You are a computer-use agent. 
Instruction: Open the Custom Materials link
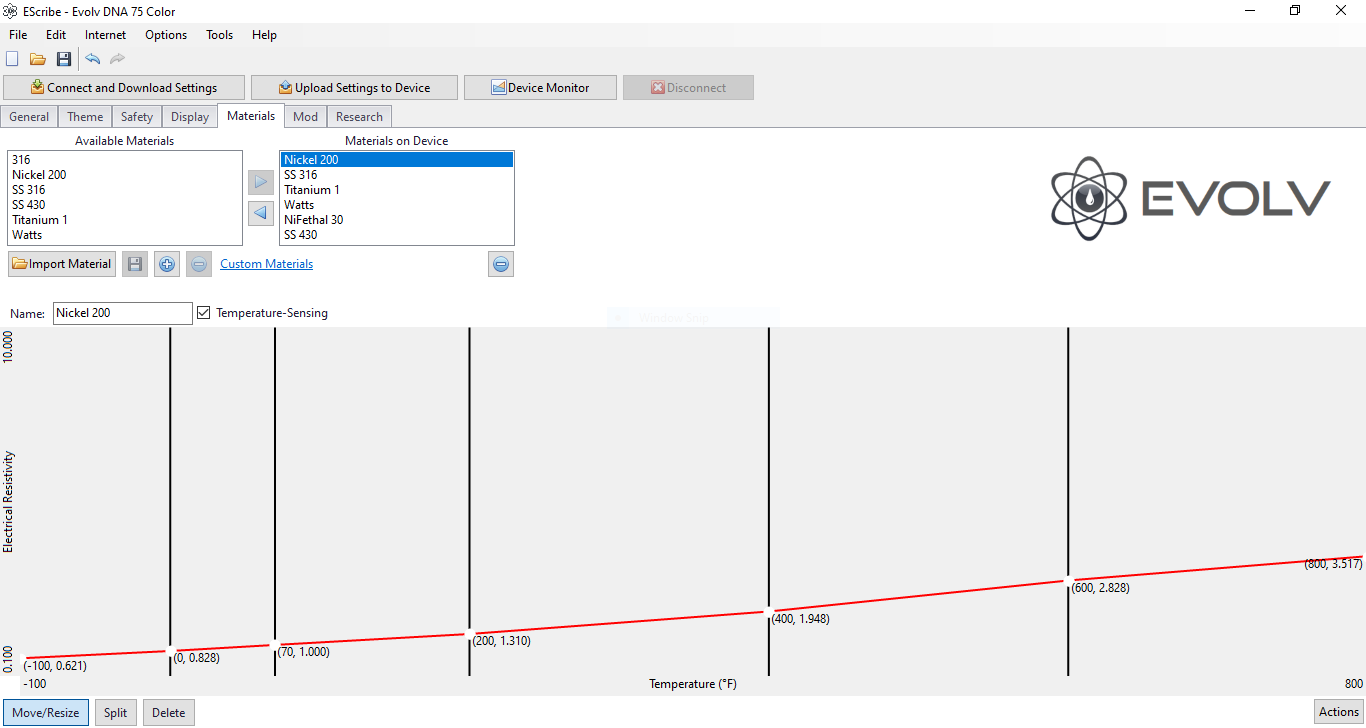coord(266,264)
